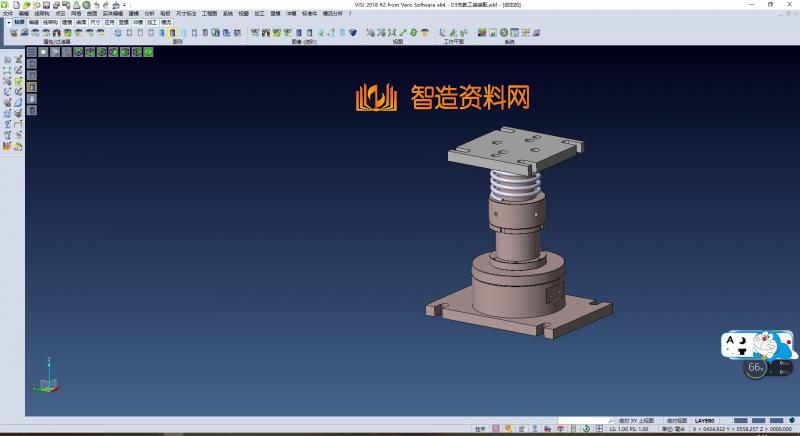Screen dimensions: 800x436
Task: Click the first icon of the viewport view toolbar
Action: [x=32, y=52]
